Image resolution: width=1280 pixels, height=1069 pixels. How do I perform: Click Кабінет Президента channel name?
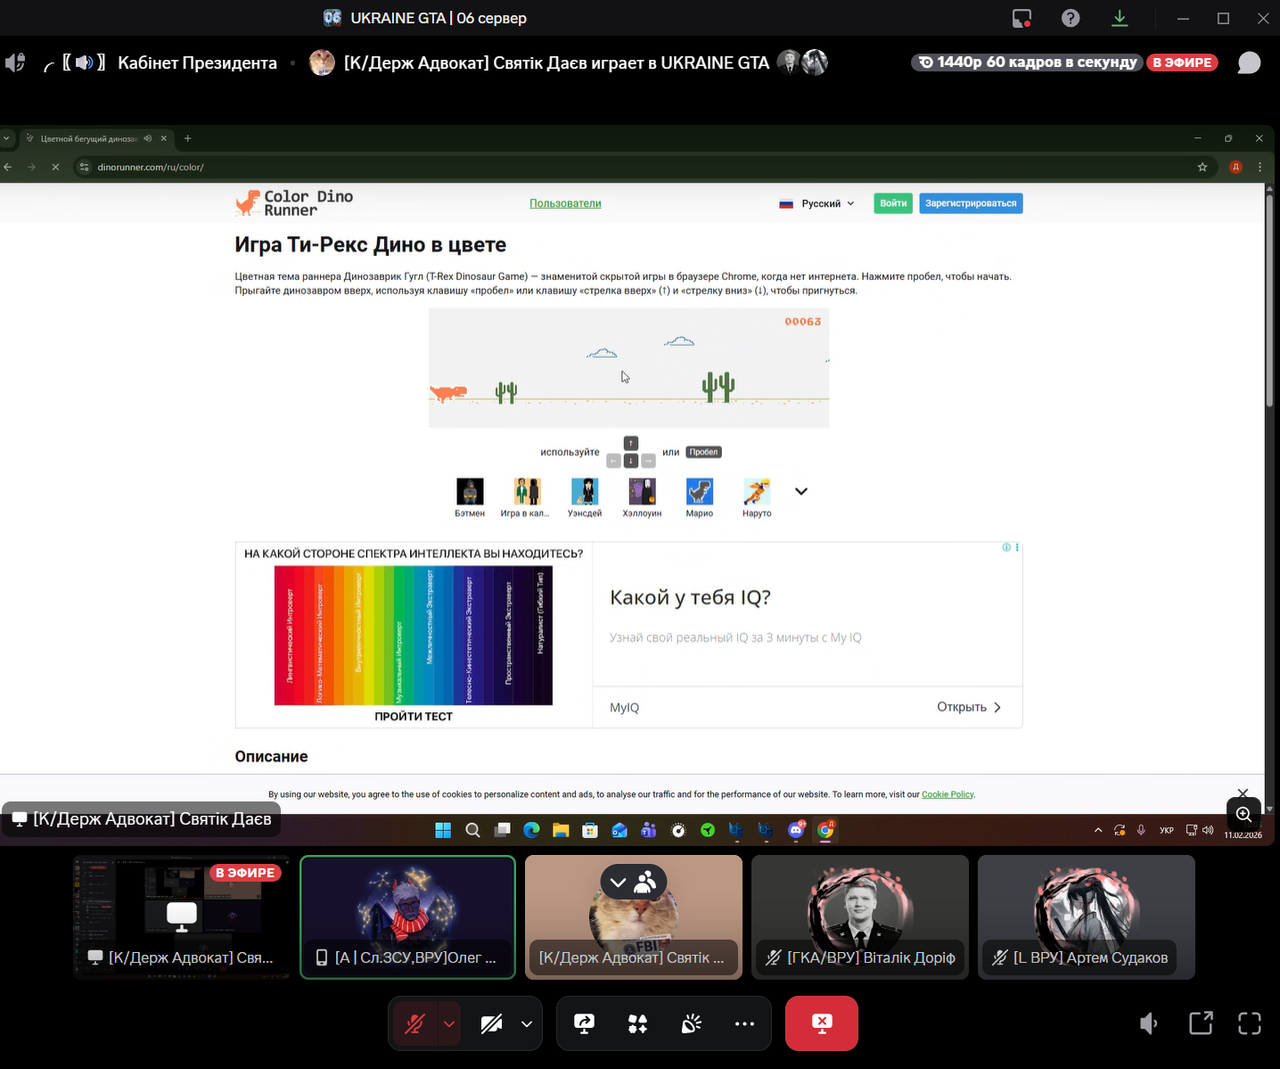tap(197, 62)
